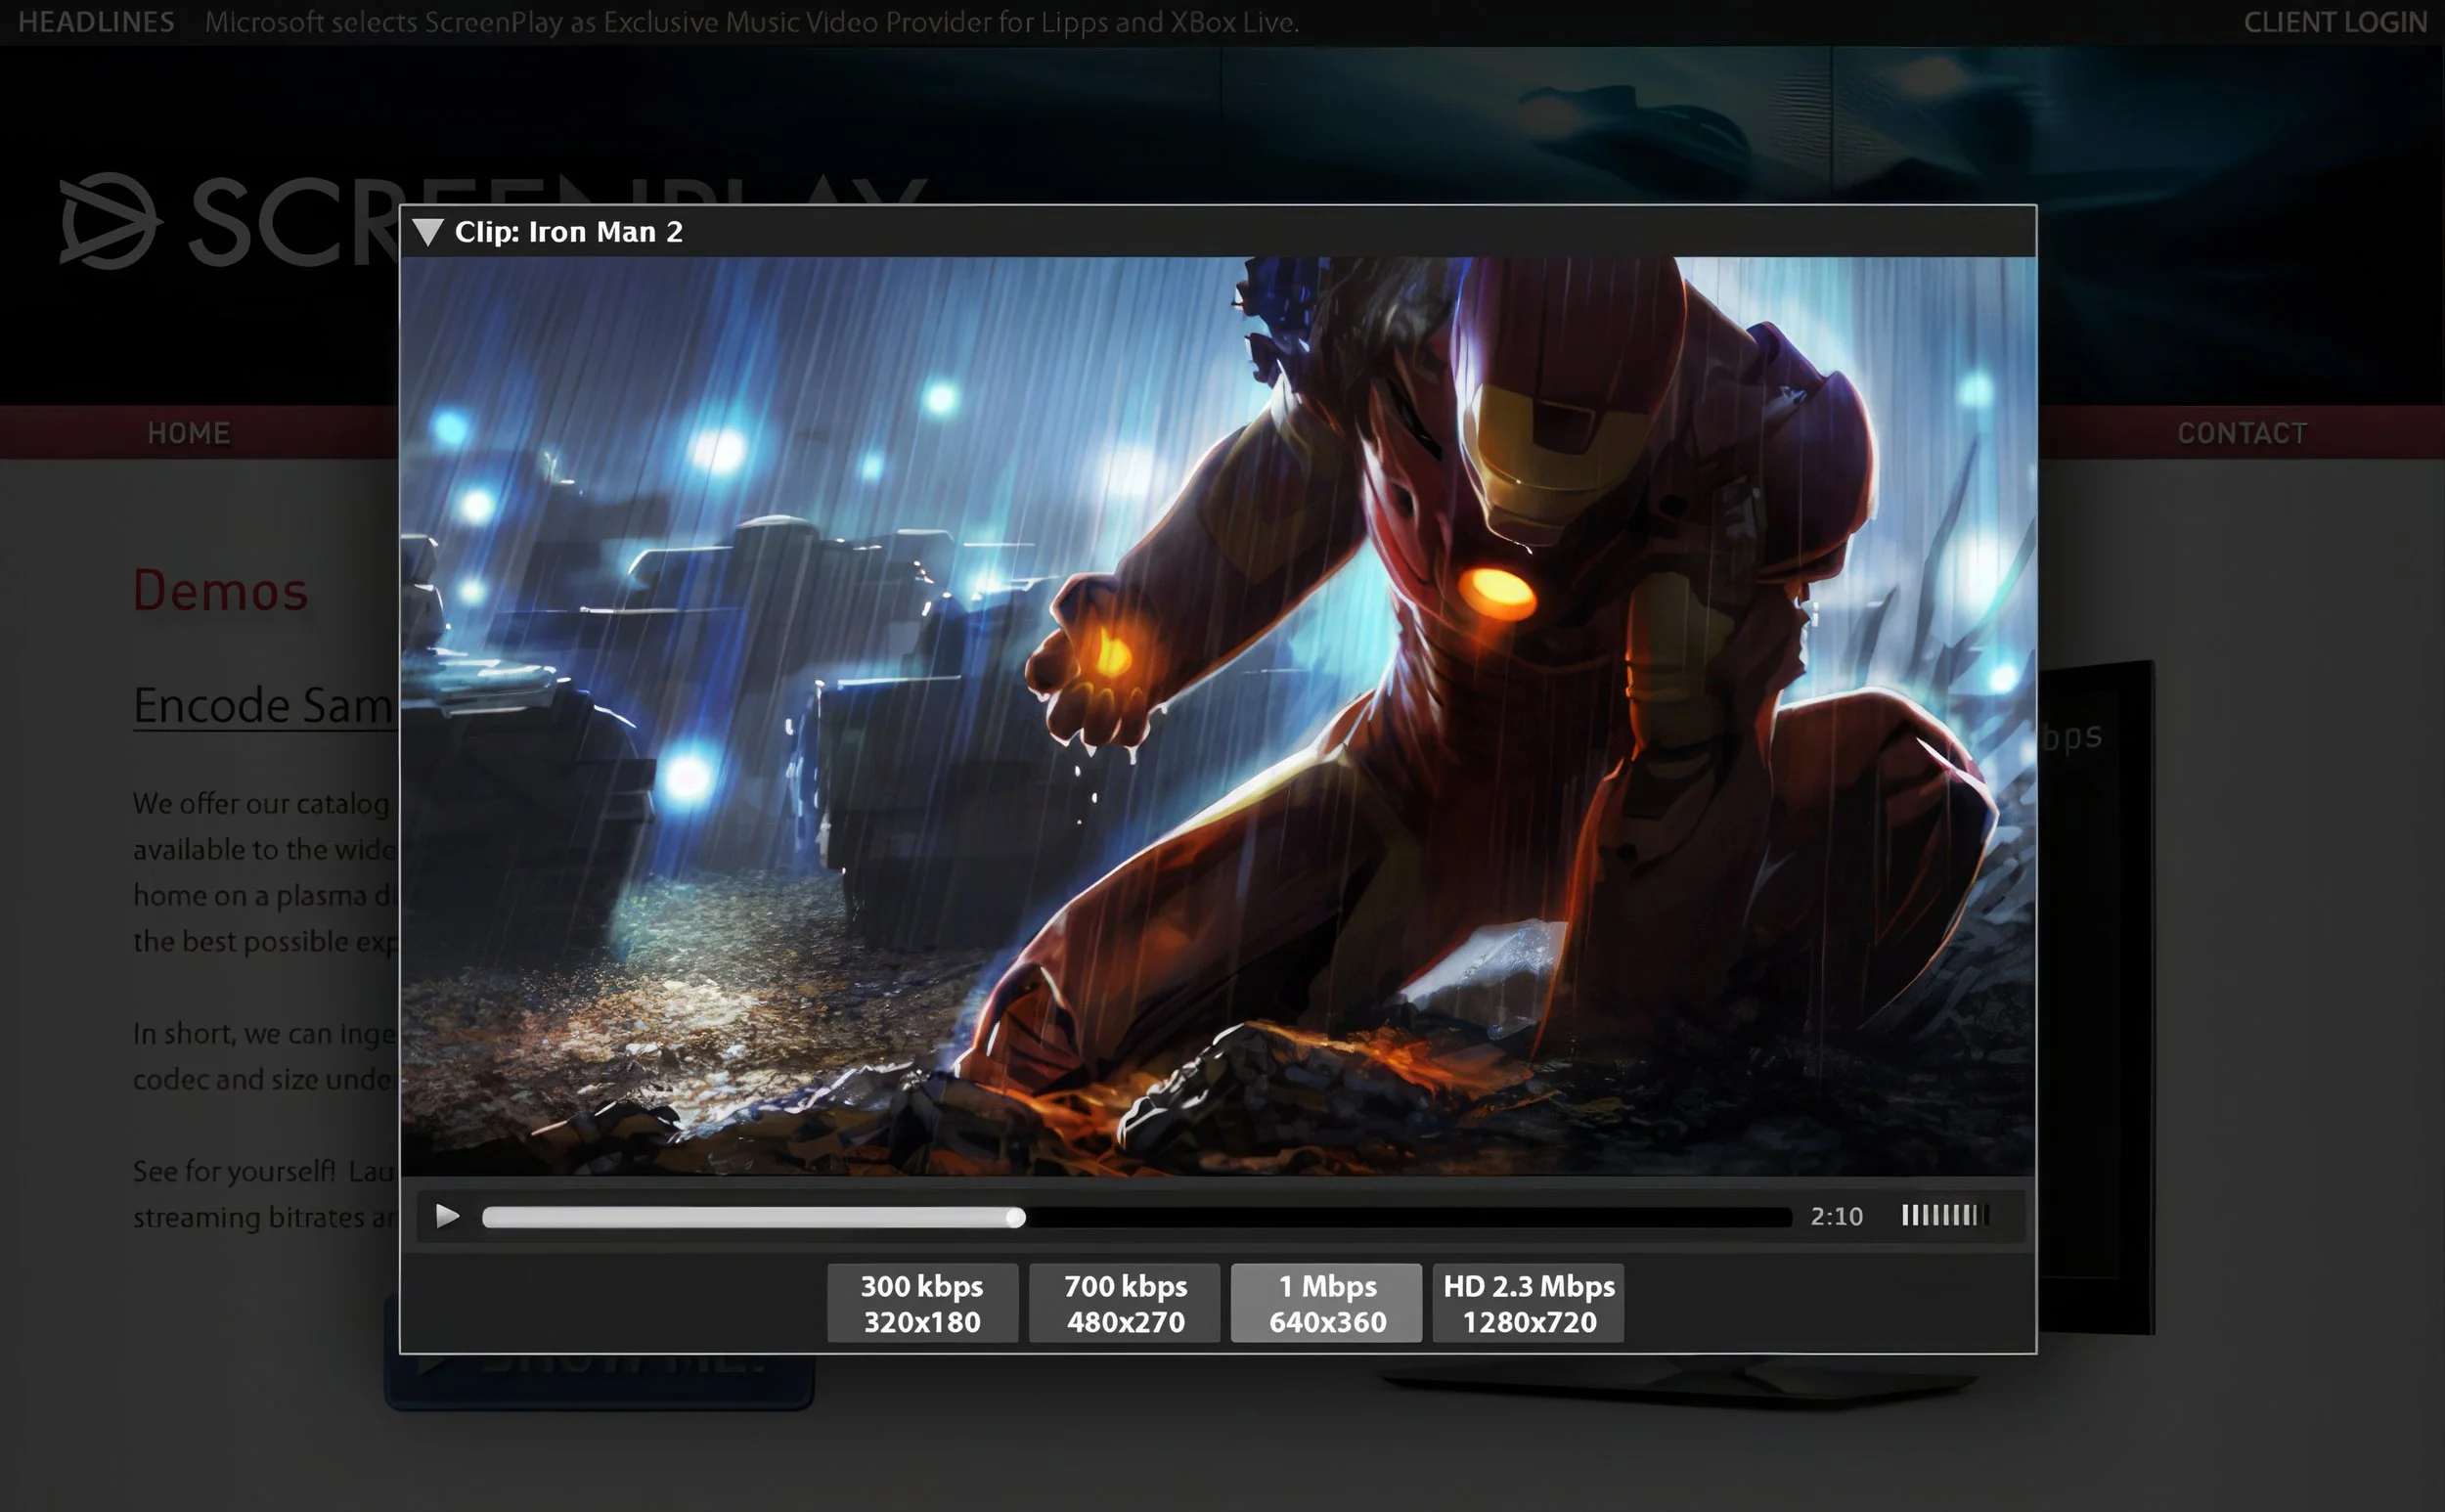Choose the 1 Mbps 640x360 bitrate option
Screen dimensions: 2445x1512
click(x=1326, y=1303)
